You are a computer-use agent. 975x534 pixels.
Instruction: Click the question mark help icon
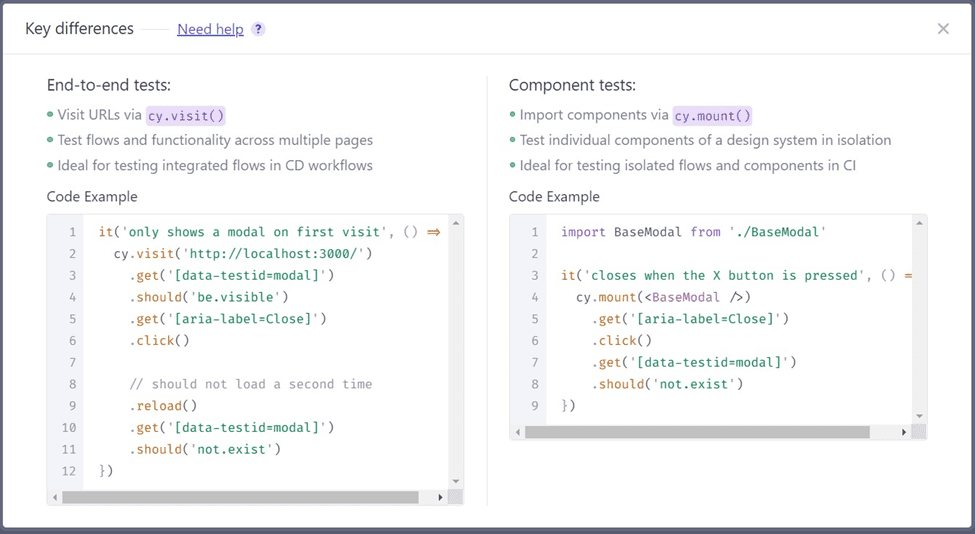258,29
